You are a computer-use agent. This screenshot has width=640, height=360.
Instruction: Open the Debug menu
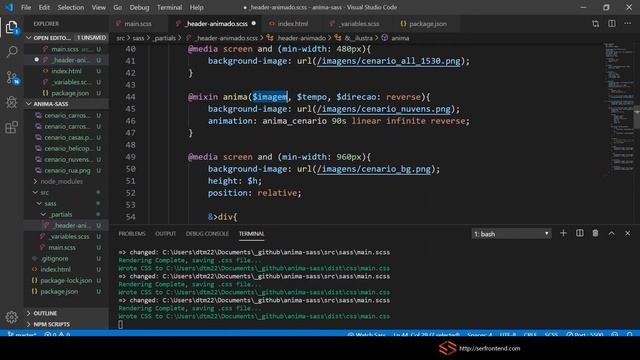point(139,7)
